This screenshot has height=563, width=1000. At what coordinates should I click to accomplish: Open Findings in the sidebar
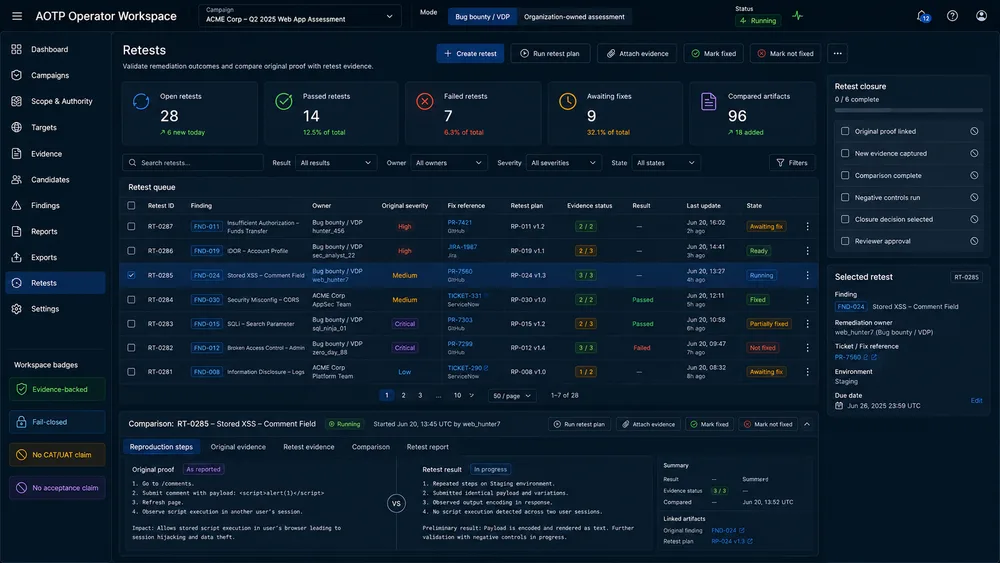point(55,205)
